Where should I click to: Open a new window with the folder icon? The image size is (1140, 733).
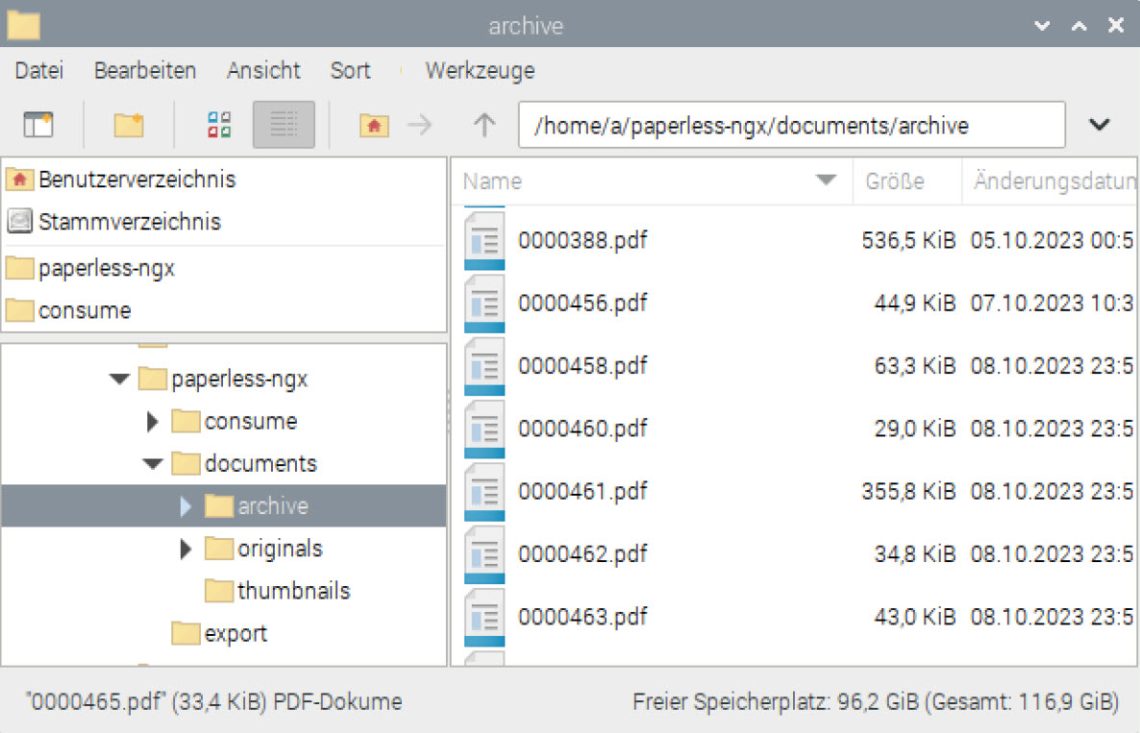click(x=128, y=125)
